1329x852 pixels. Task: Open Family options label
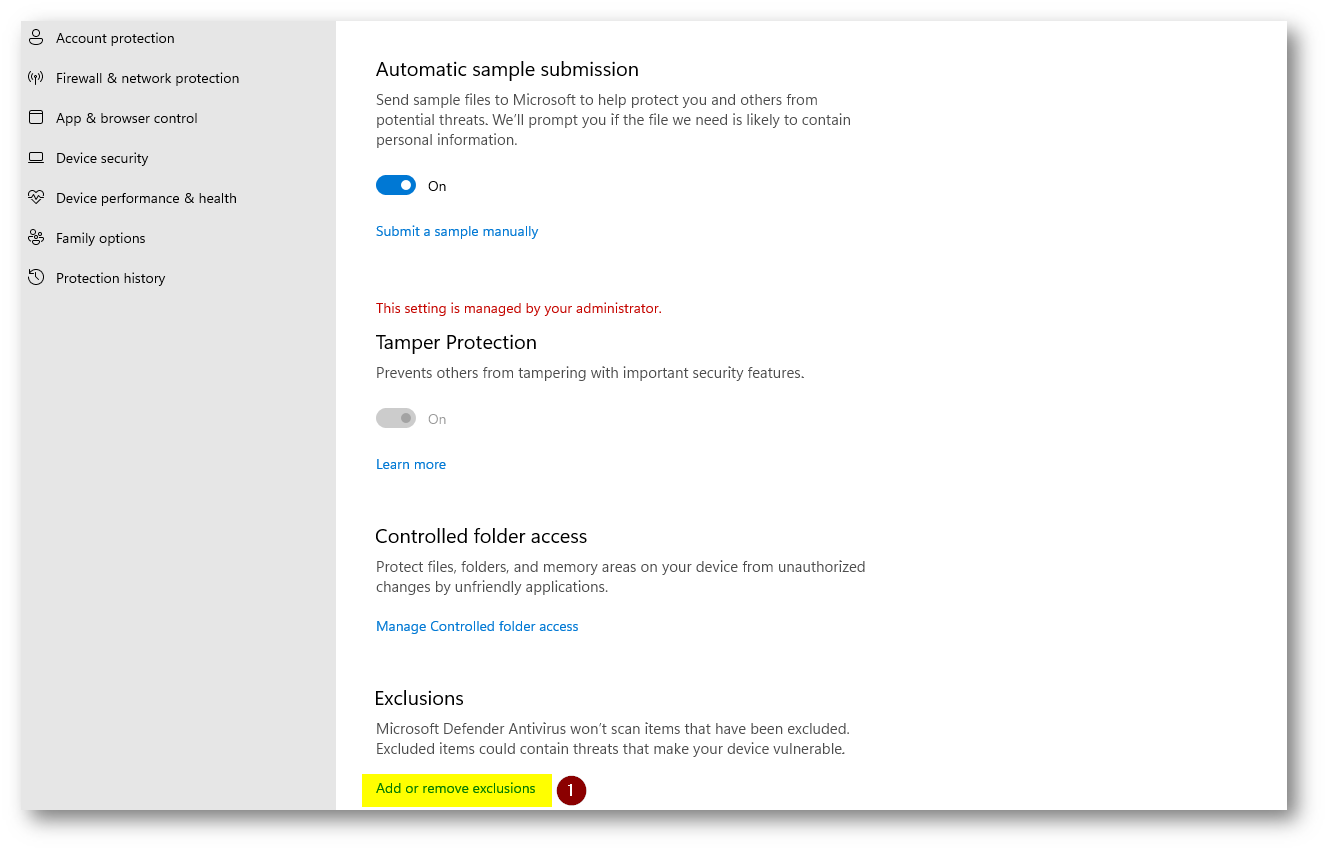point(101,238)
